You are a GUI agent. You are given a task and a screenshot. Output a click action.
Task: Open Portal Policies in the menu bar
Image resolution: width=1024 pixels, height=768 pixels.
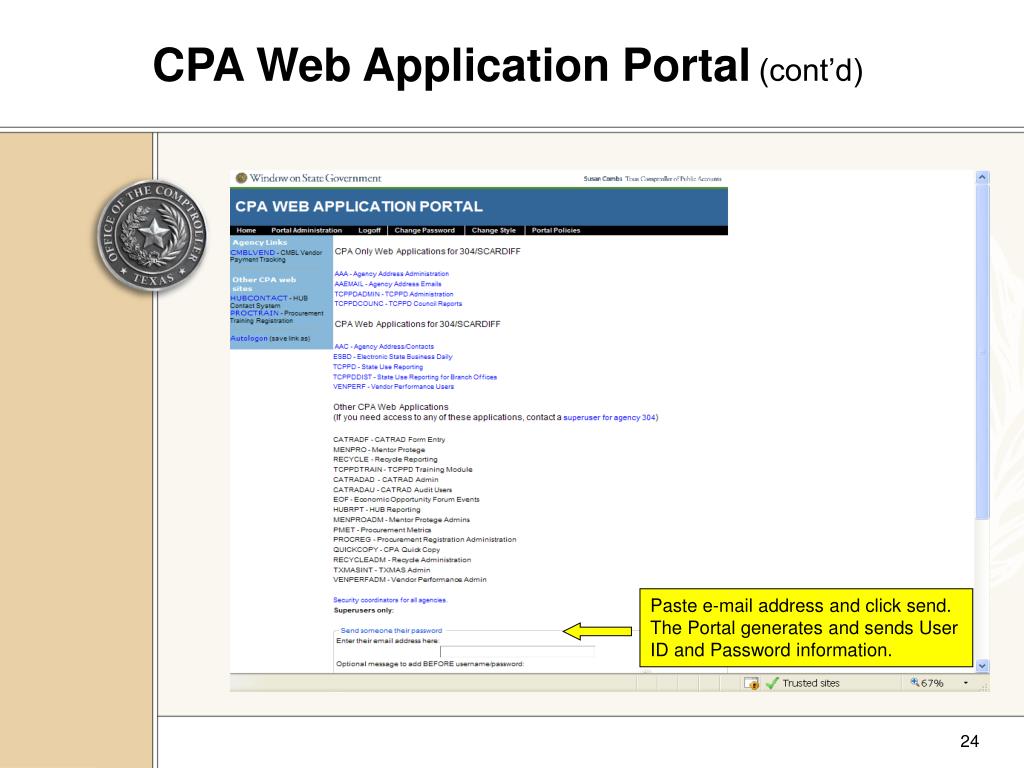tap(556, 231)
